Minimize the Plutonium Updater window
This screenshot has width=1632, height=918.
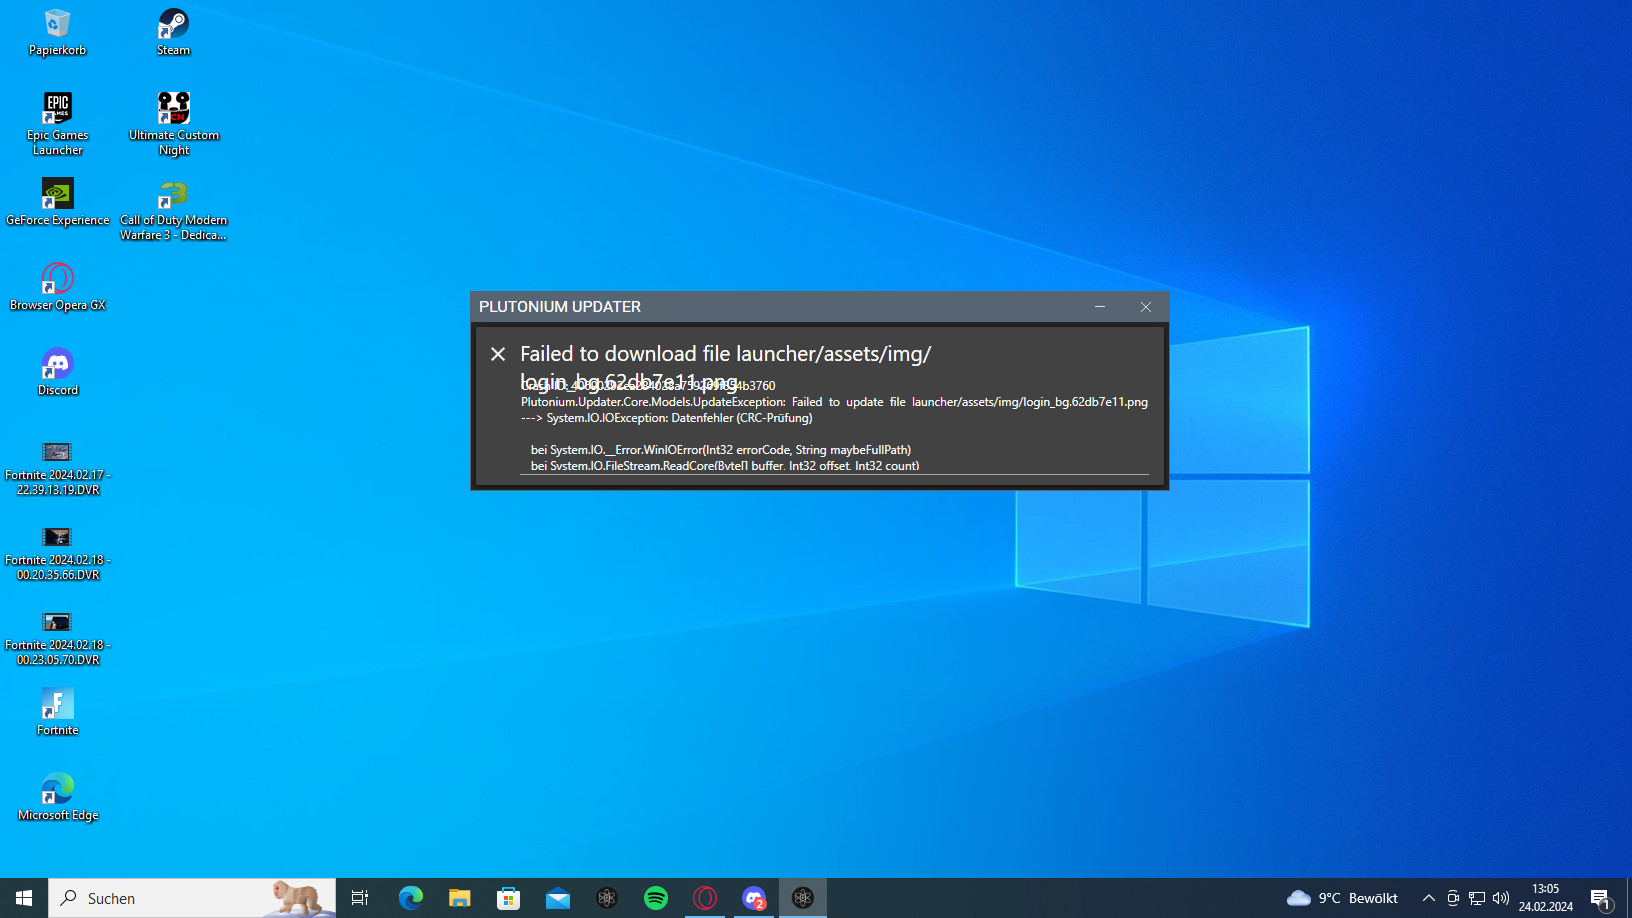1100,307
